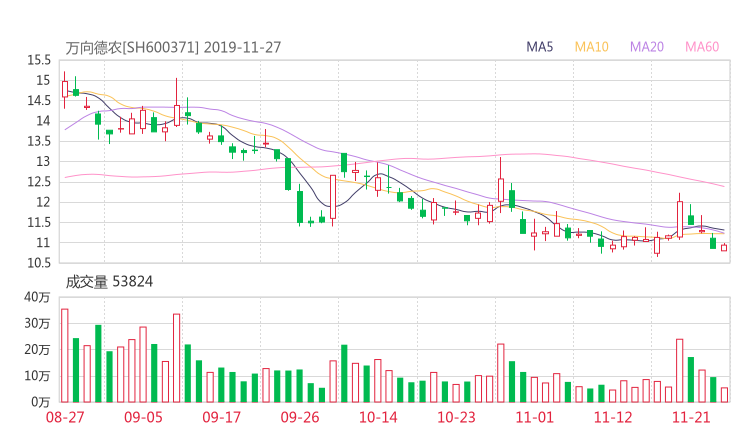Click the 09-05 date axis label
Image resolution: width=740 pixels, height=440 pixels.
143,417
